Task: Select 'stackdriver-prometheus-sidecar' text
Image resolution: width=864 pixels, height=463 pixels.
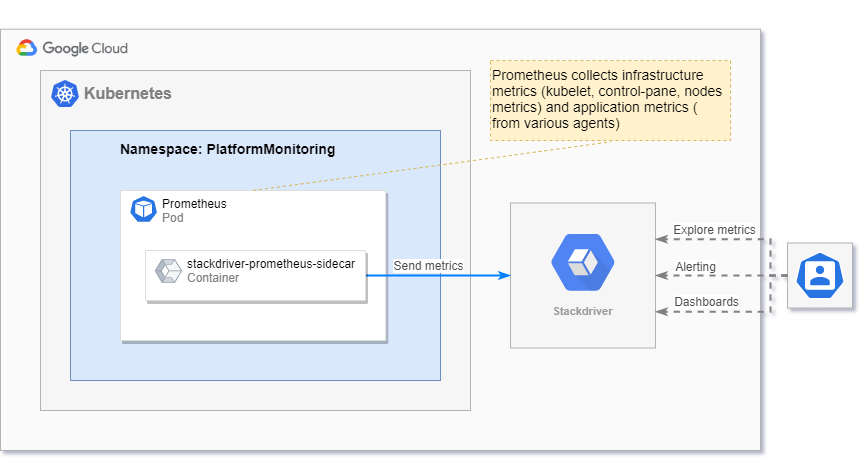Action: tap(271, 263)
